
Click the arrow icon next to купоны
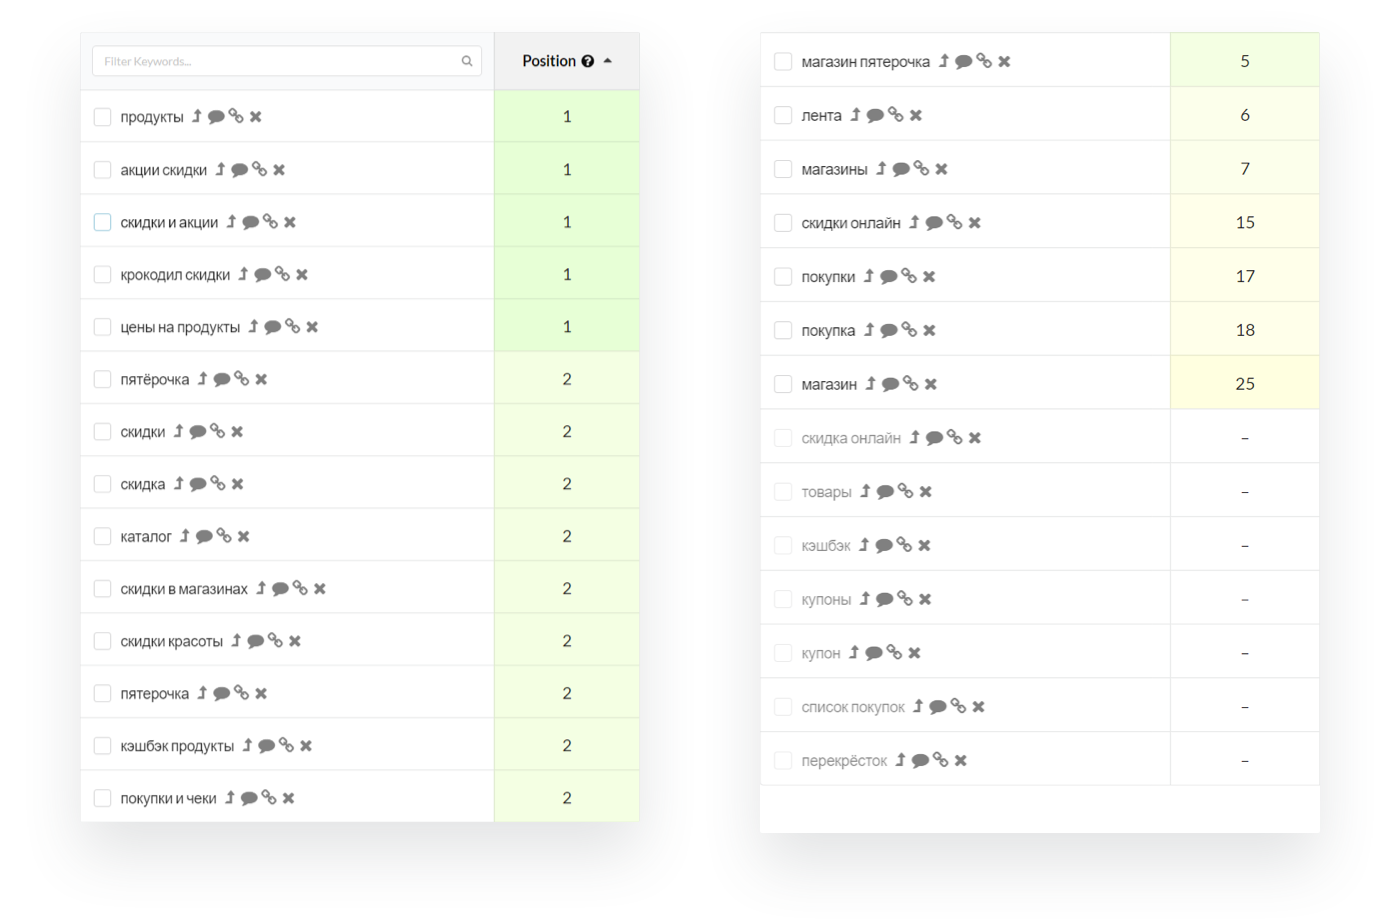(865, 599)
